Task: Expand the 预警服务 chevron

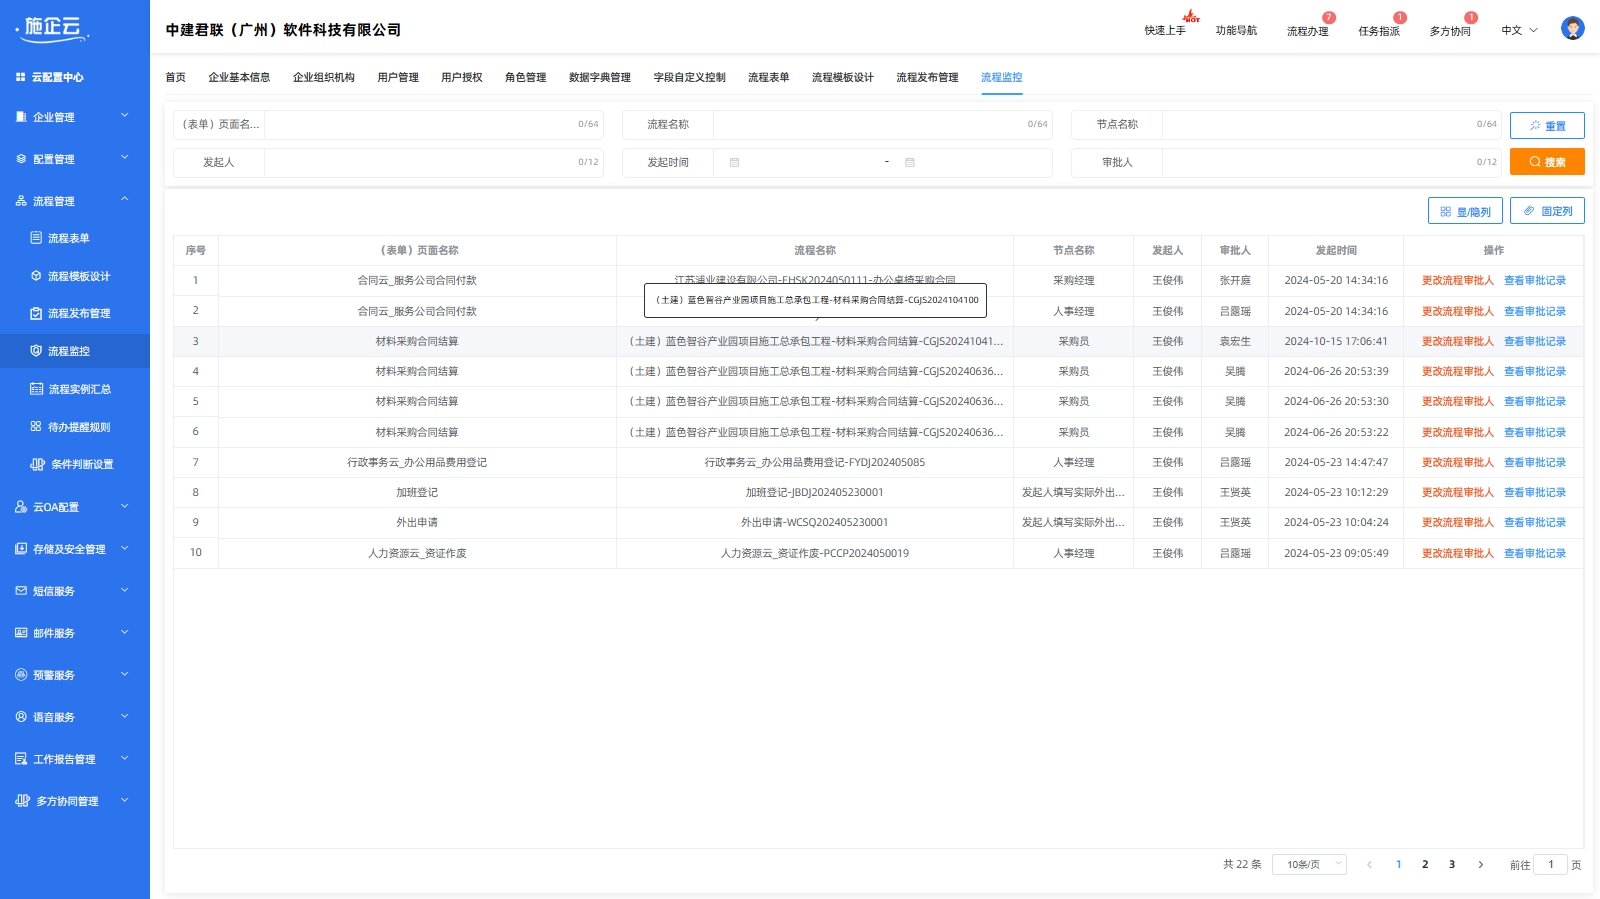Action: (125, 674)
